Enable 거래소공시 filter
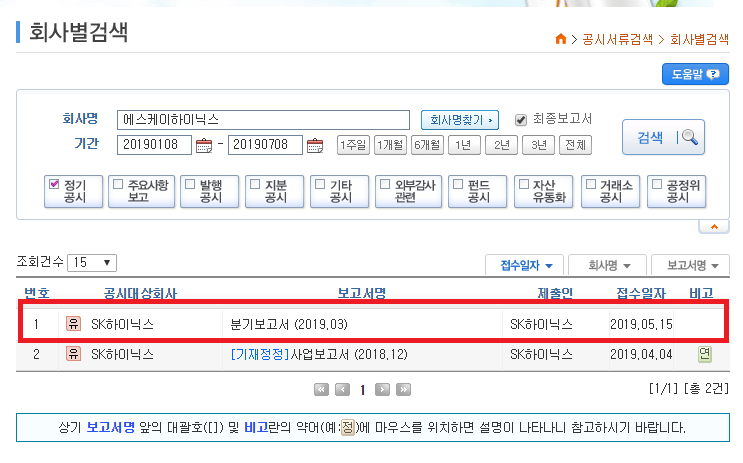 click(x=591, y=184)
